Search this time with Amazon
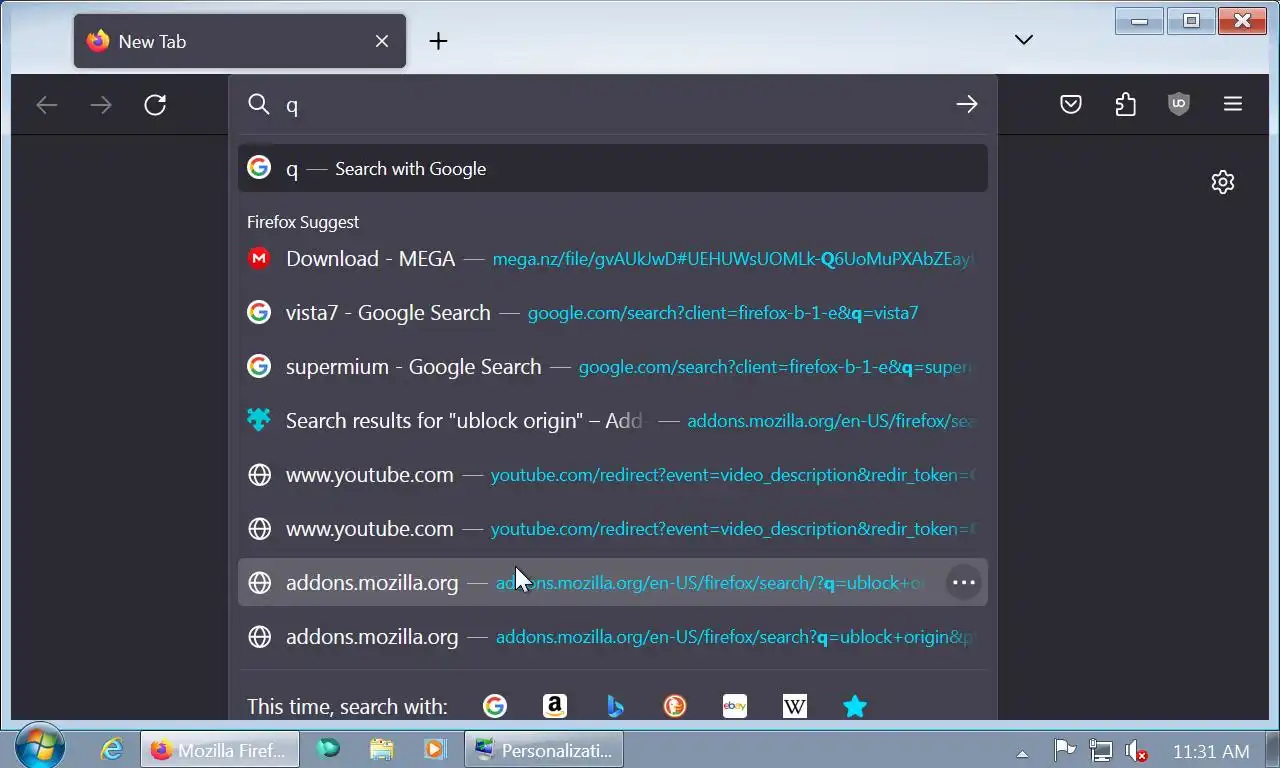The image size is (1280, 768). [x=555, y=706]
